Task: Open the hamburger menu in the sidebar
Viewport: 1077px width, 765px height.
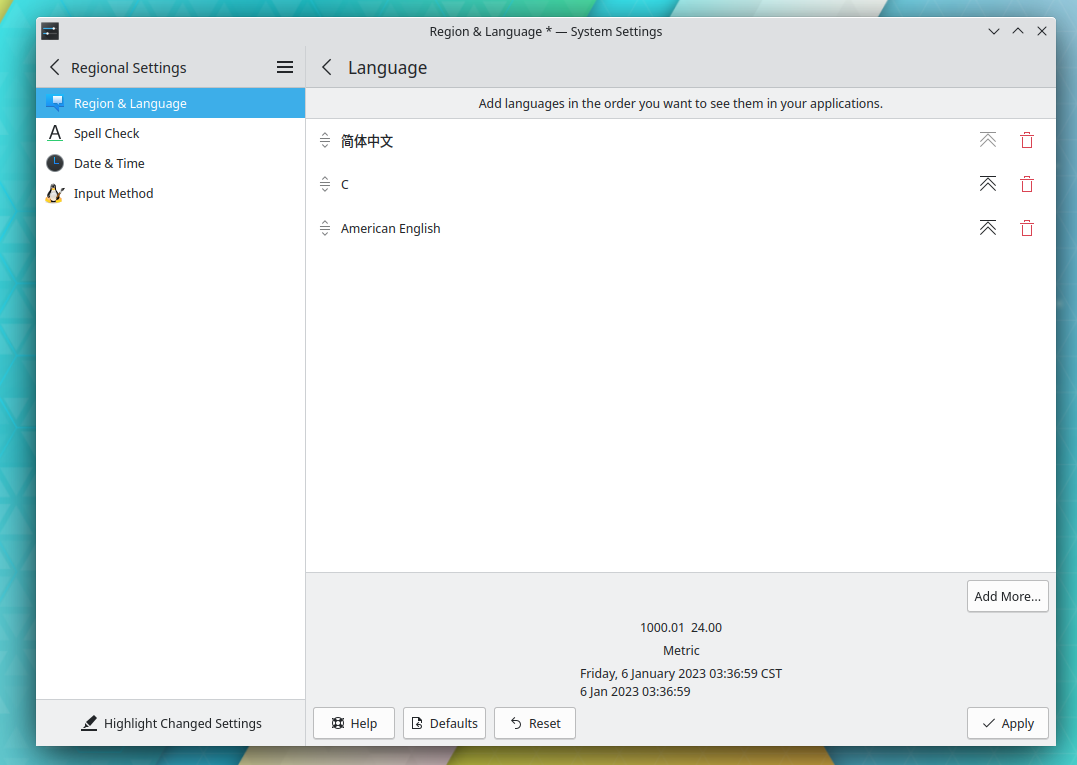Action: click(x=285, y=67)
